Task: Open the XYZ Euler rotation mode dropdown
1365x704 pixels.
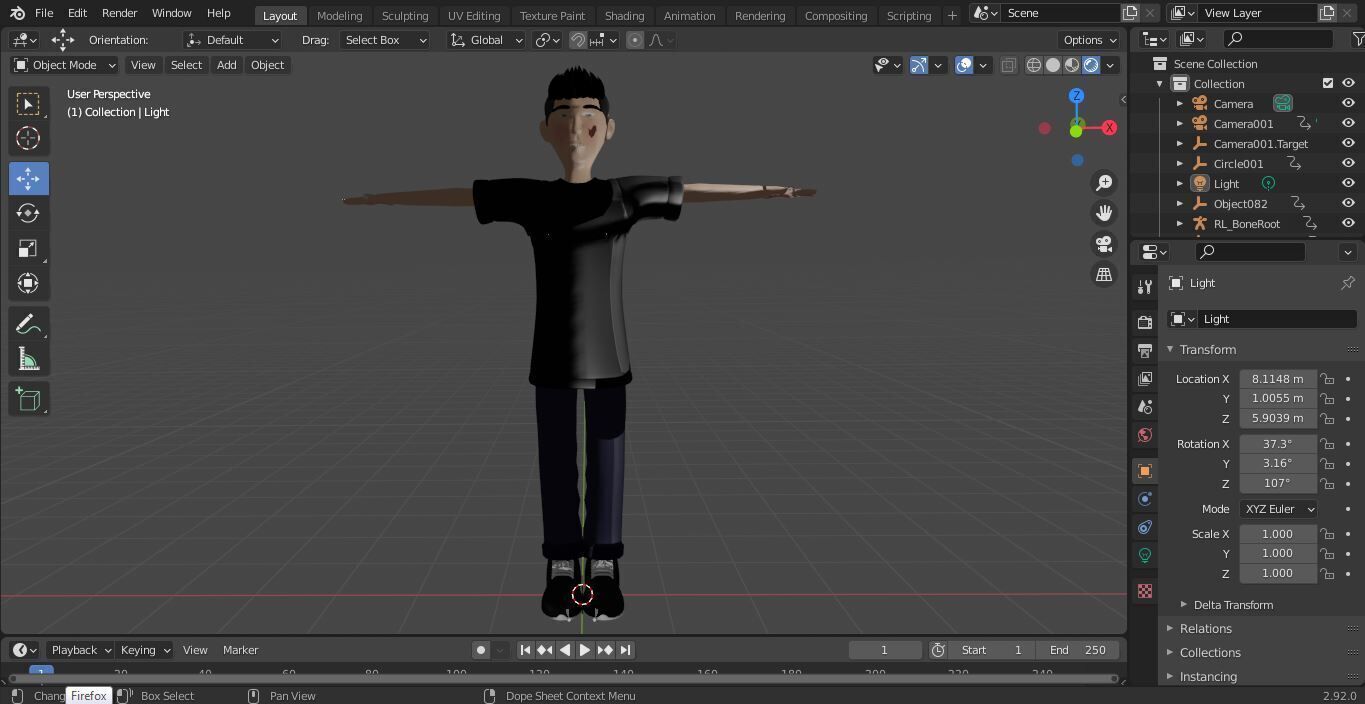Action: pyautogui.click(x=1278, y=509)
